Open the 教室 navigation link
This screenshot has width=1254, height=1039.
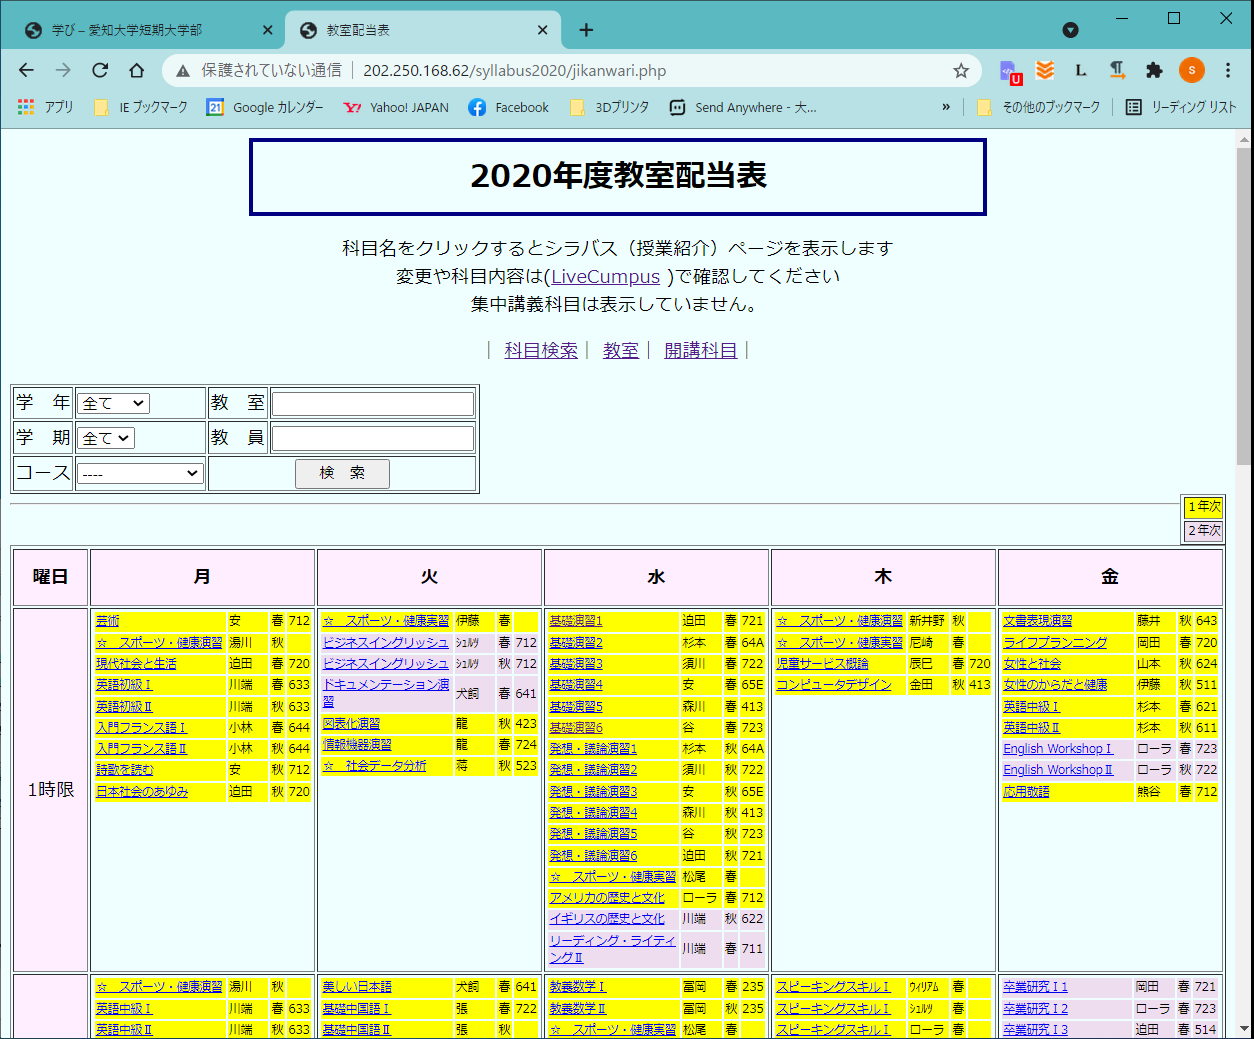(621, 350)
